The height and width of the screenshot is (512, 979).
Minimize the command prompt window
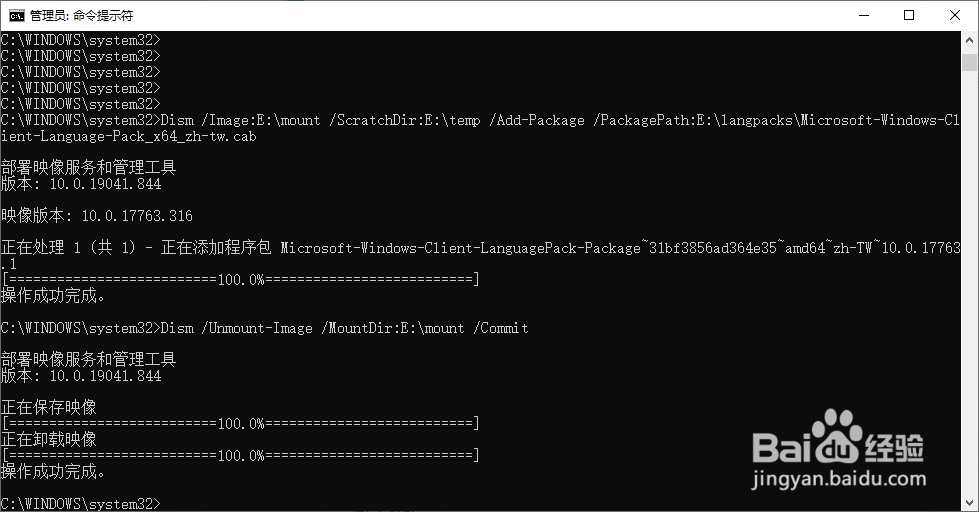[864, 15]
